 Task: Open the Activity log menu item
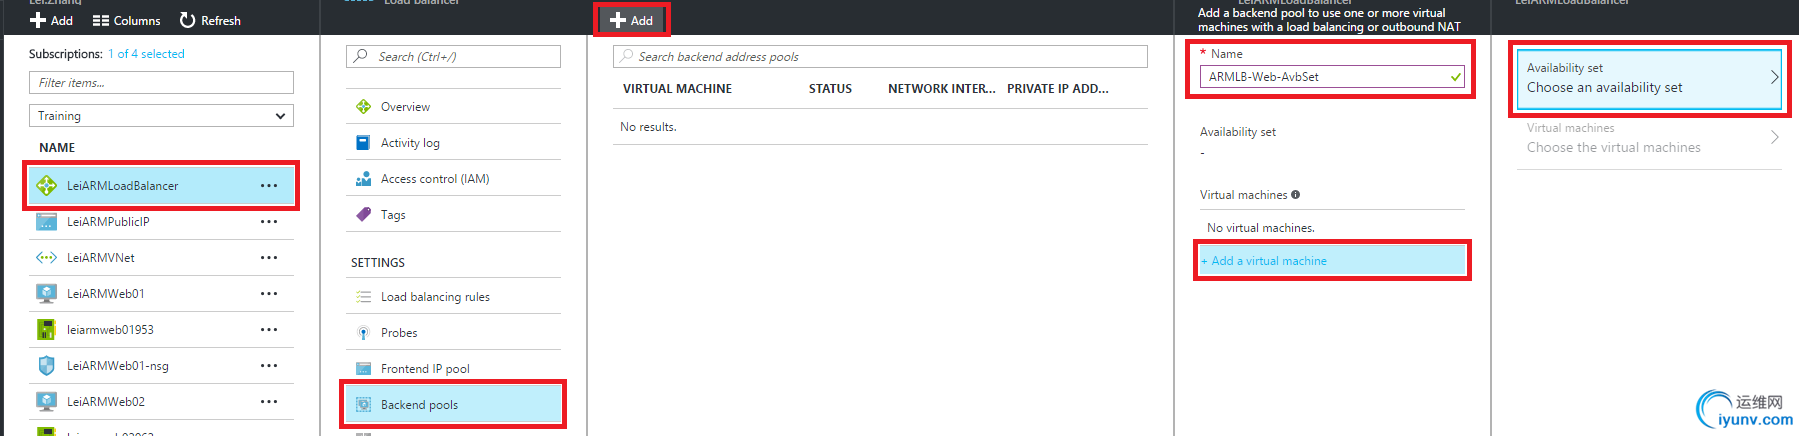tap(453, 143)
